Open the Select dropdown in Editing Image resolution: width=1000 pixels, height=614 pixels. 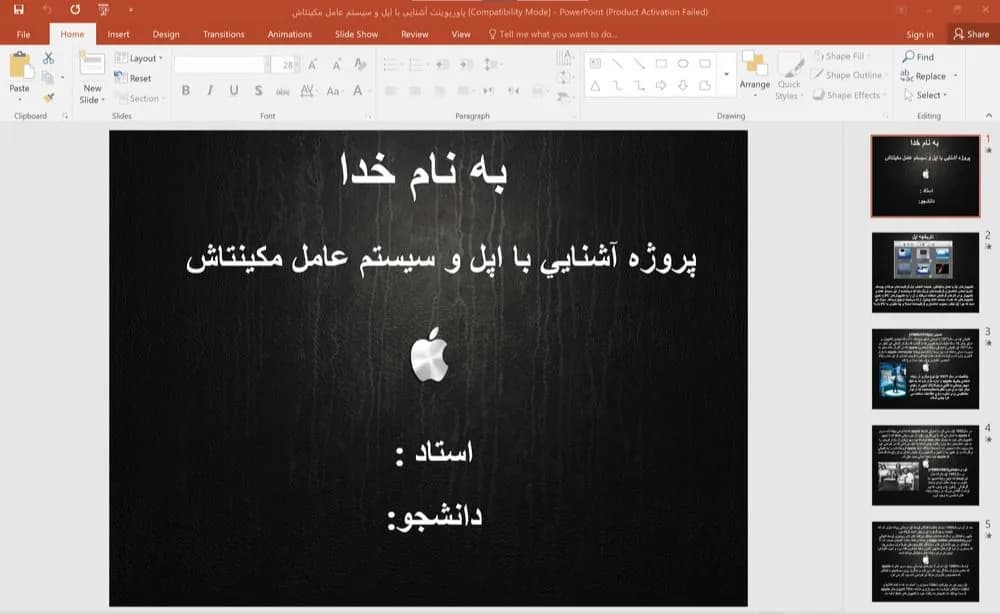point(925,95)
